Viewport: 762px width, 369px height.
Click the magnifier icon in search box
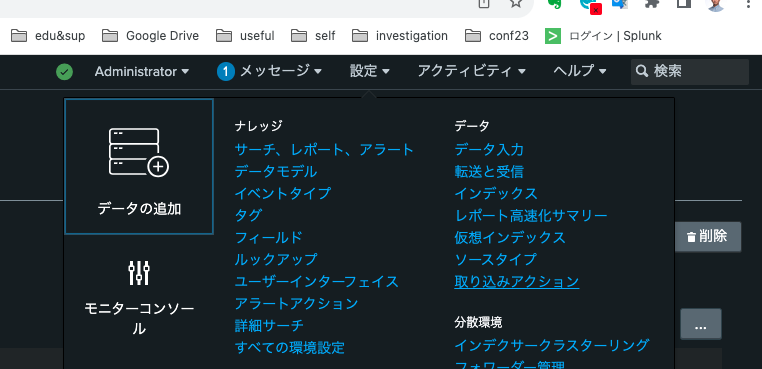[642, 72]
